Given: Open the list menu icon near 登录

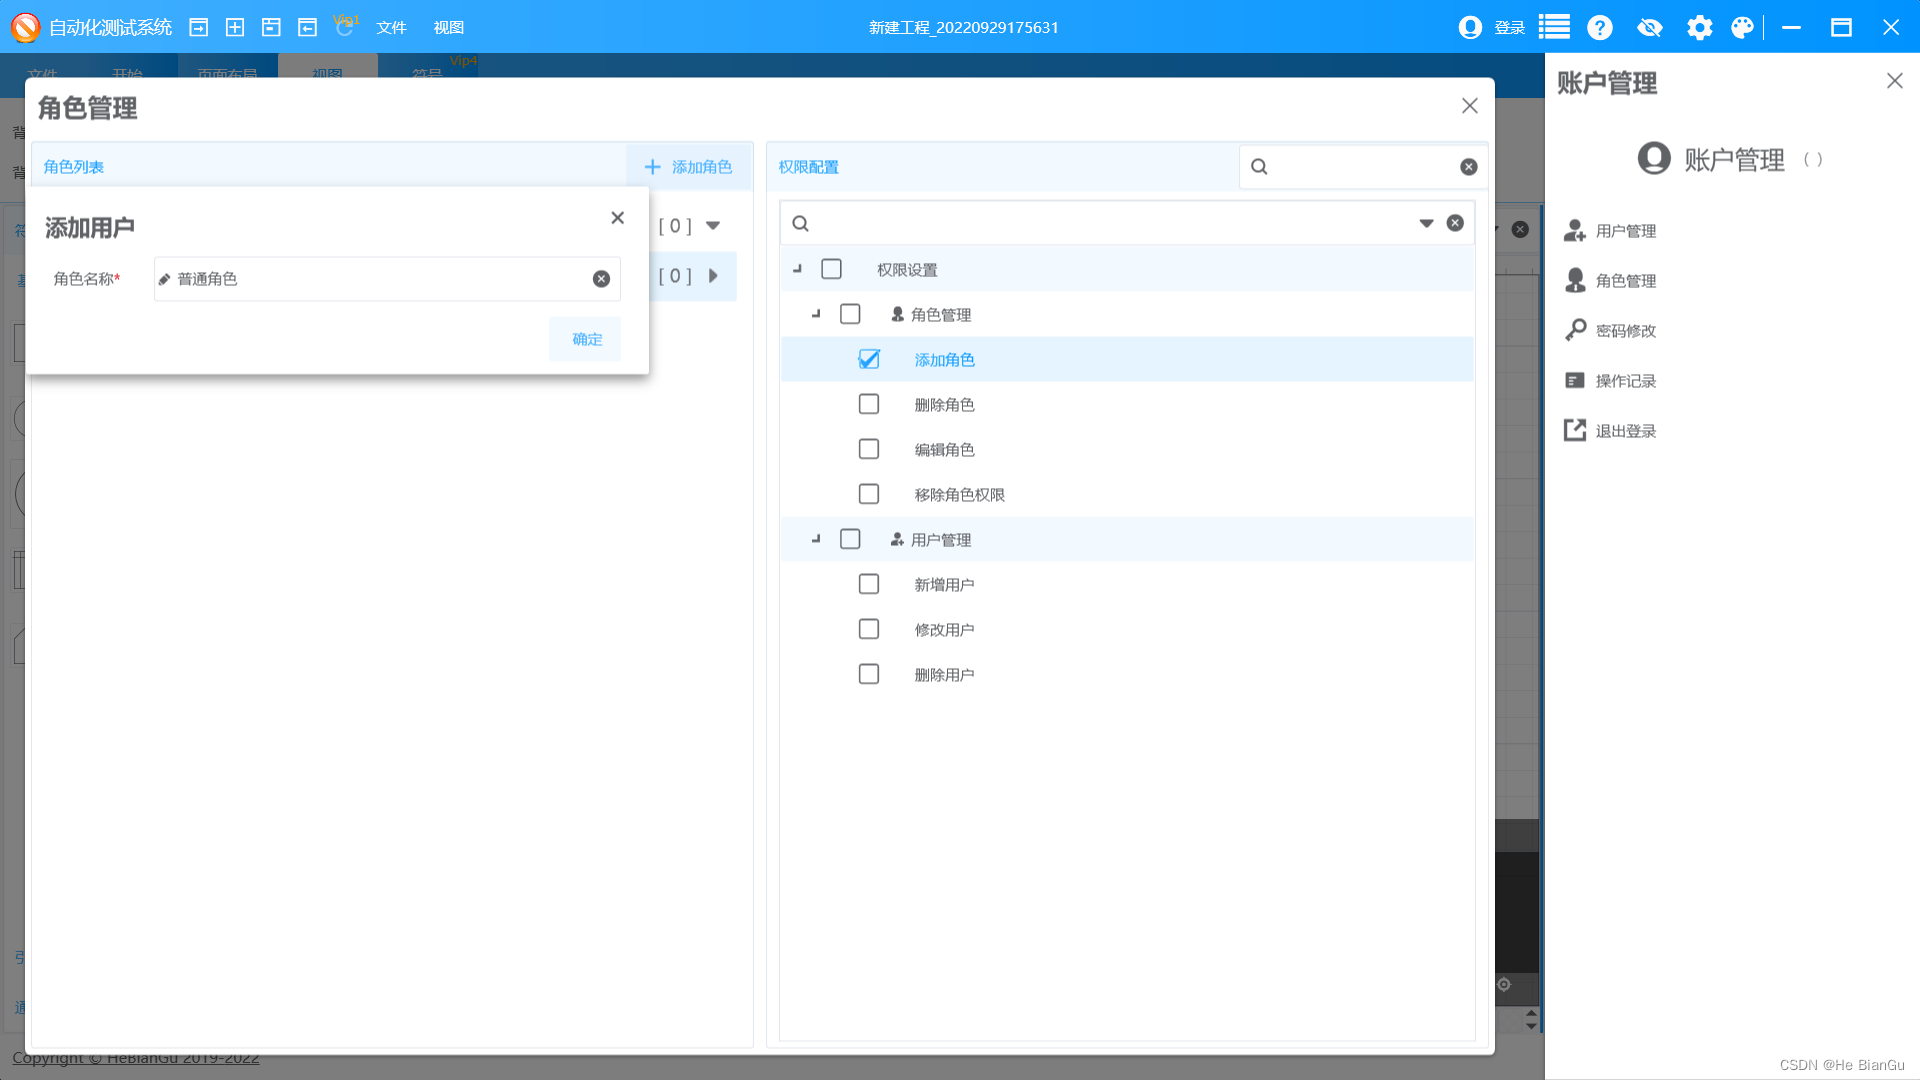Looking at the screenshot, I should [1553, 27].
